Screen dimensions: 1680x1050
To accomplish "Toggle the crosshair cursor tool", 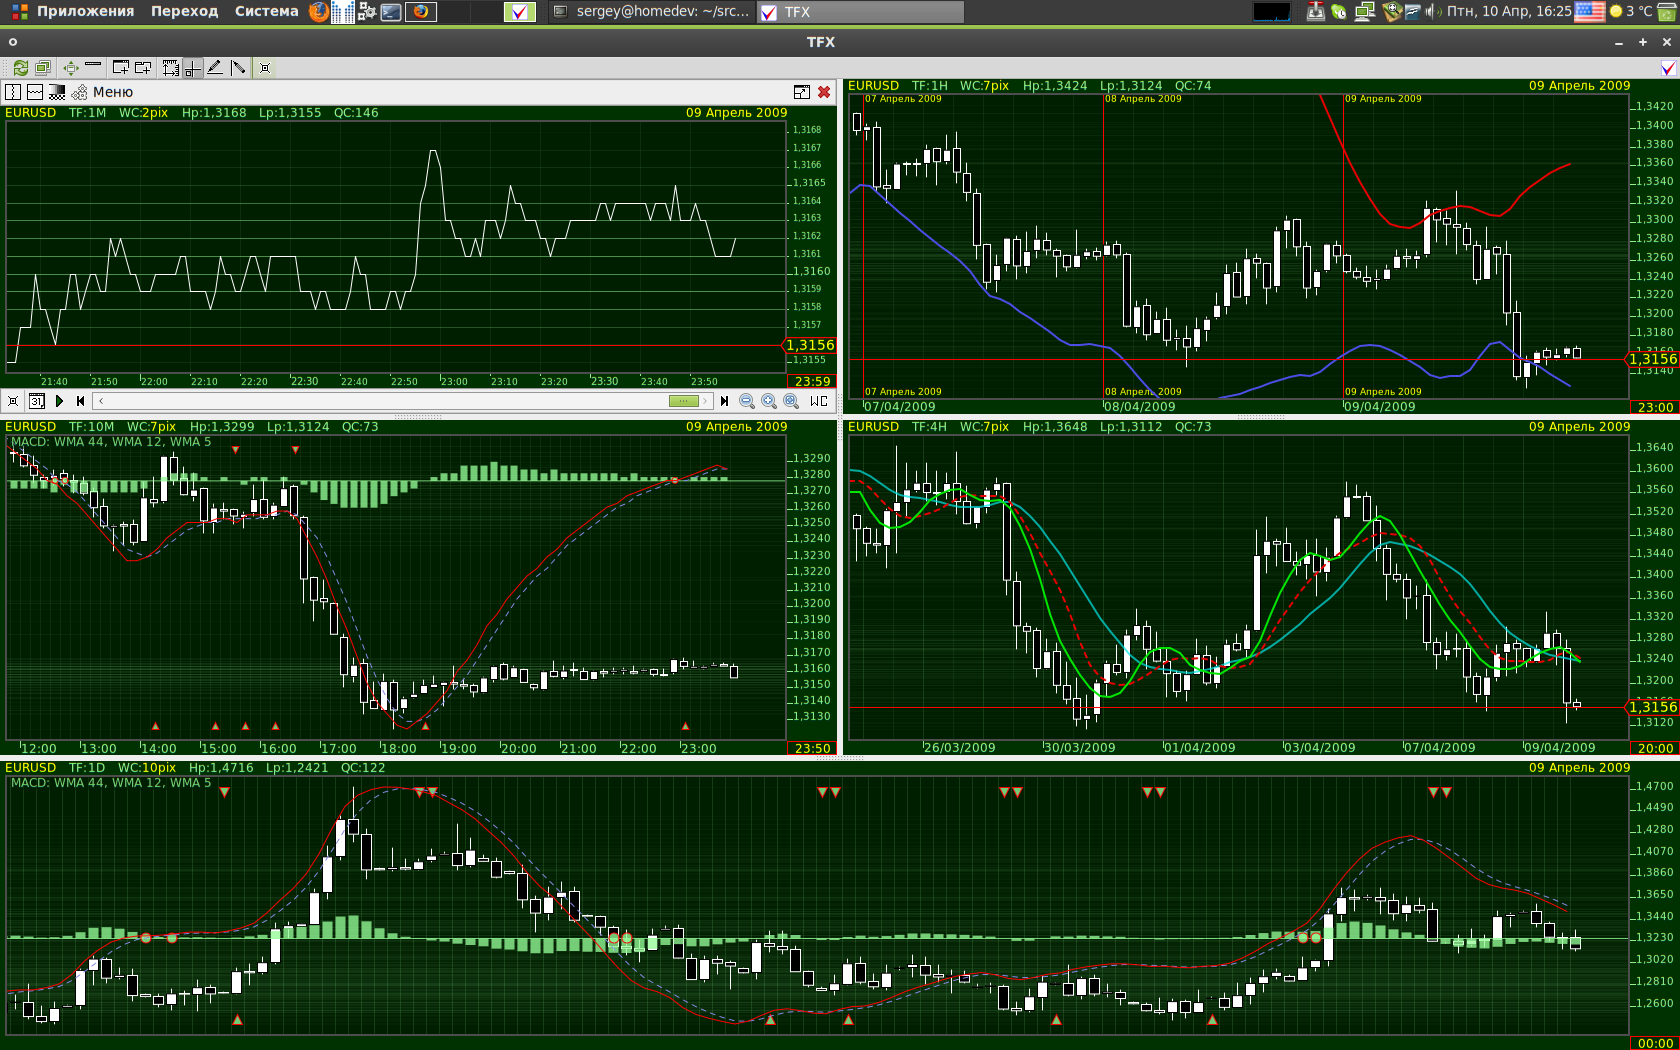I will point(192,68).
